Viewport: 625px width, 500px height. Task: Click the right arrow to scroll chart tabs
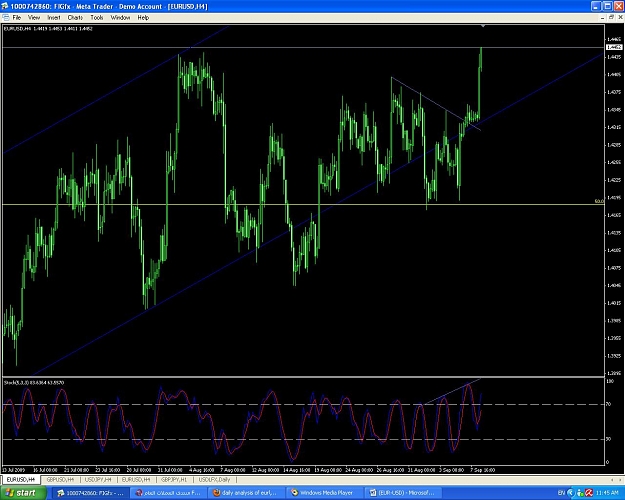tap(619, 480)
